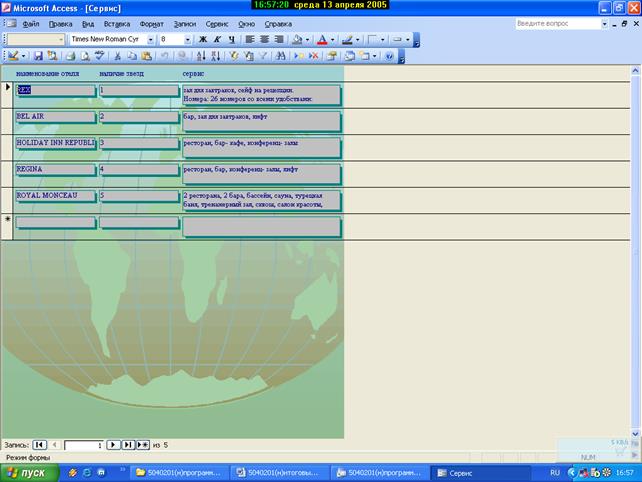Go to next record button
The height and width of the screenshot is (482, 642).
113,445
